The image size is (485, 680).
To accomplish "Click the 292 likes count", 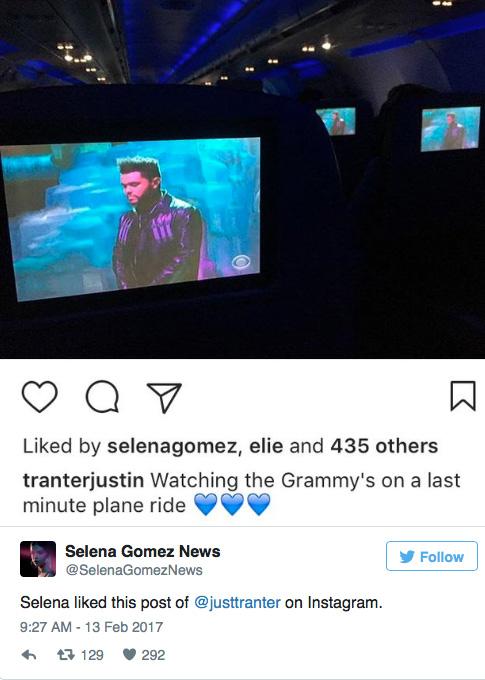I will coord(153,655).
